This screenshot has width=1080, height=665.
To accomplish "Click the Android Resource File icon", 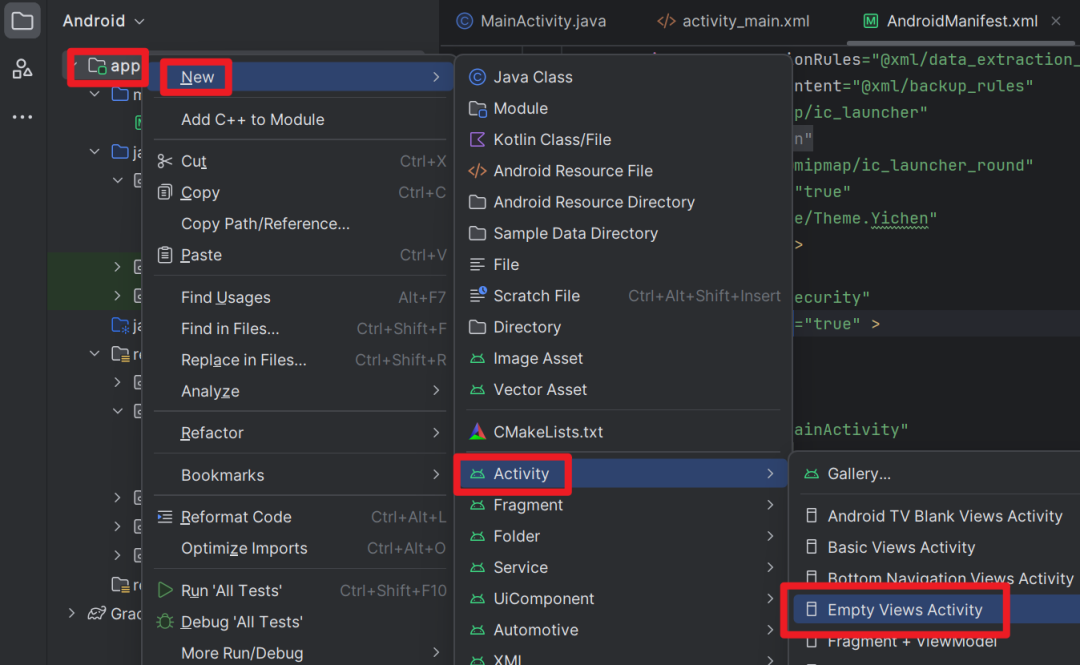I will 477,171.
